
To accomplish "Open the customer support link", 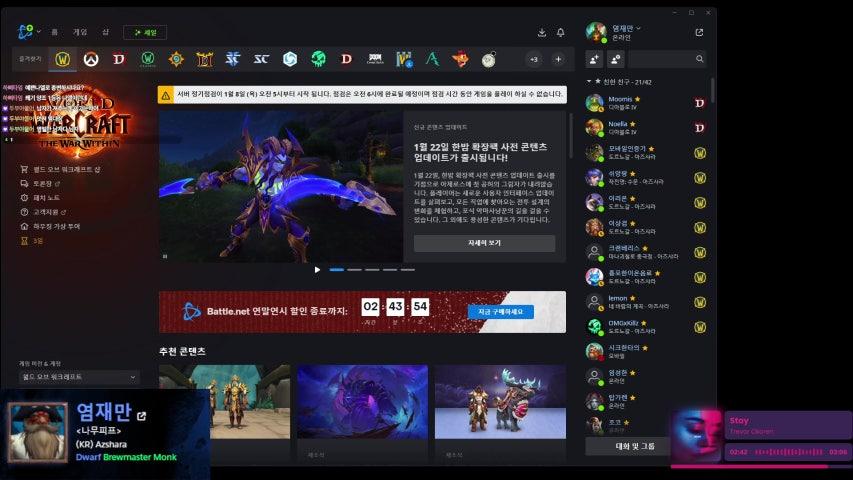I will [x=44, y=212].
